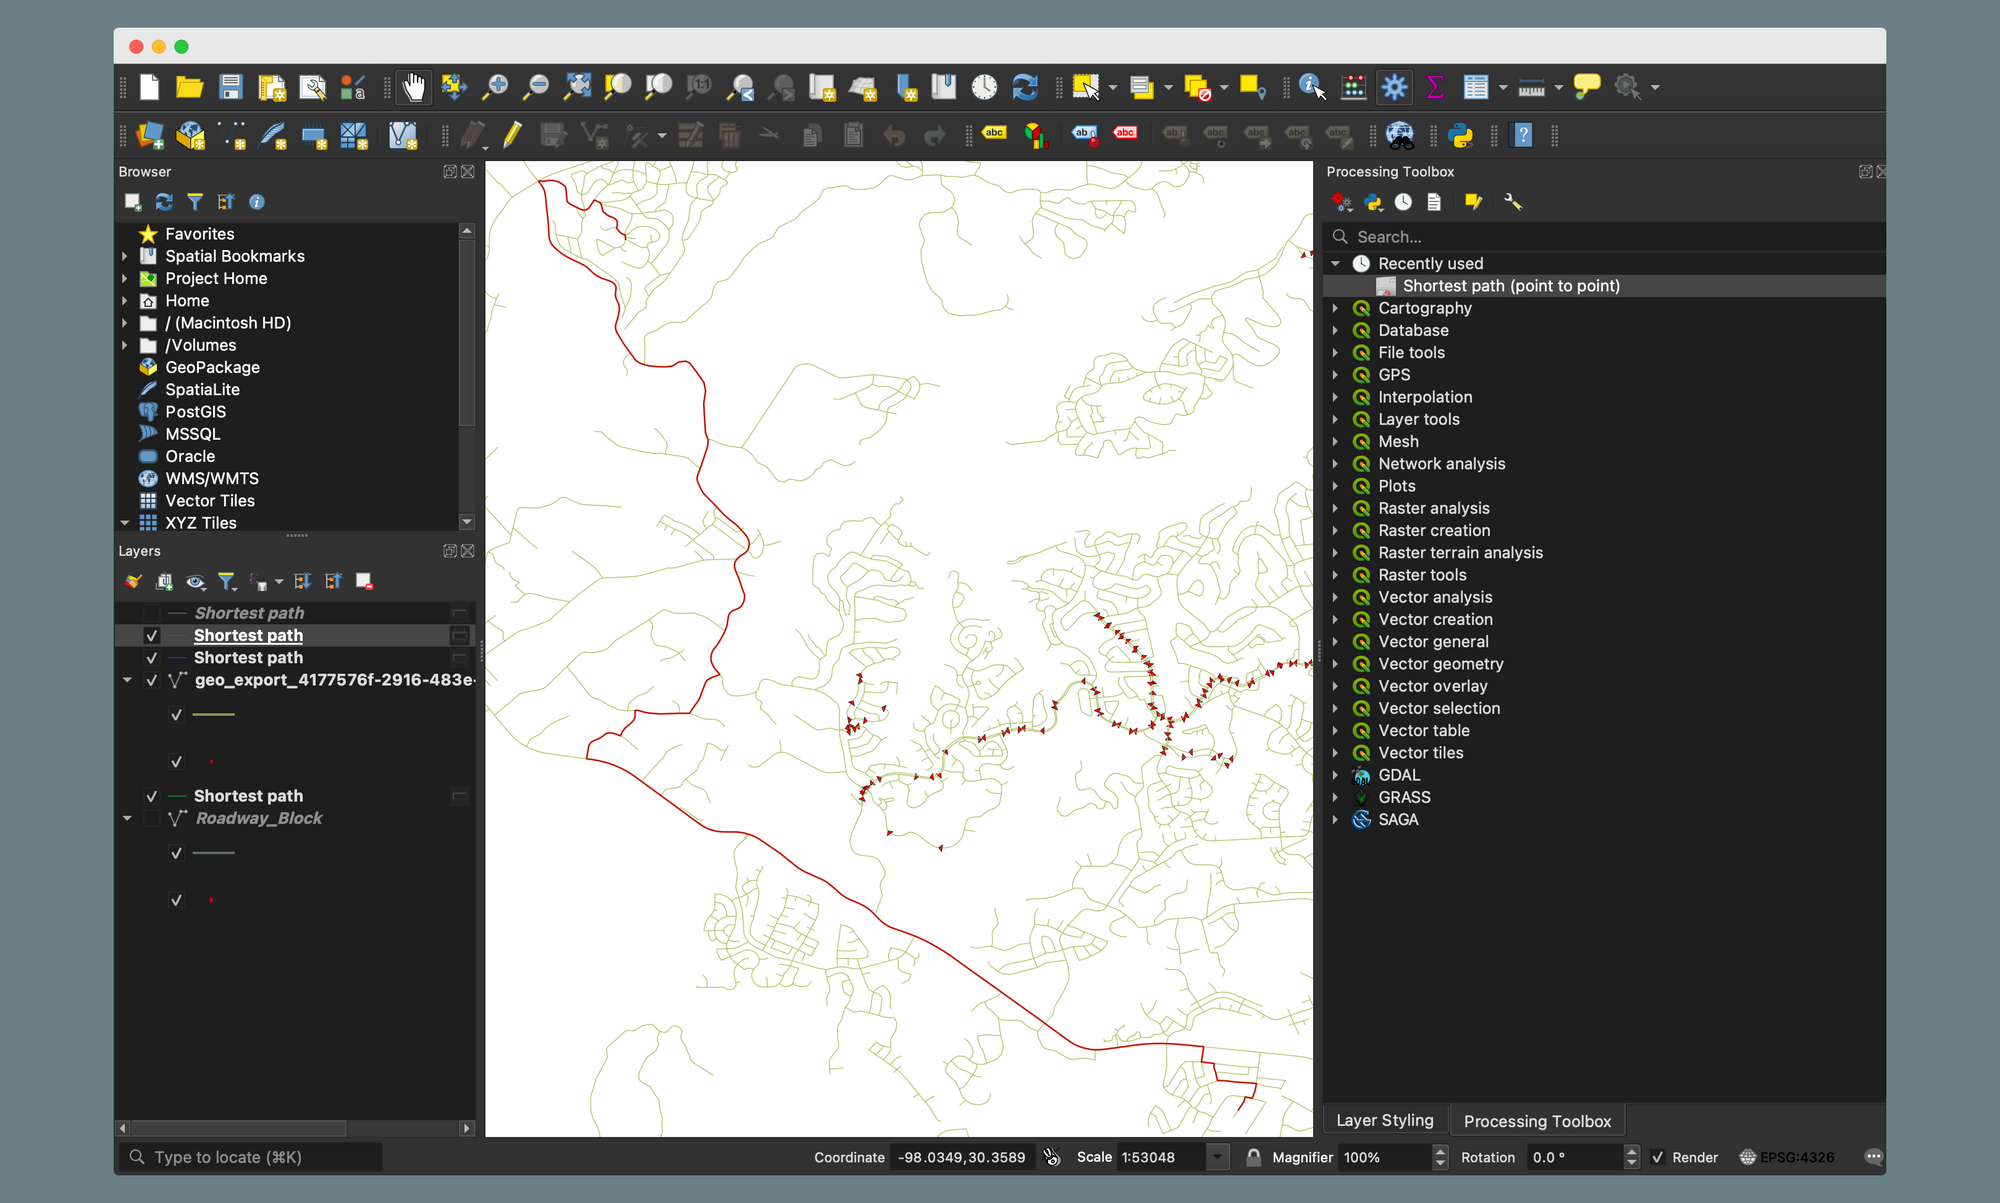Click the Zoom In magnifier tool

495,88
